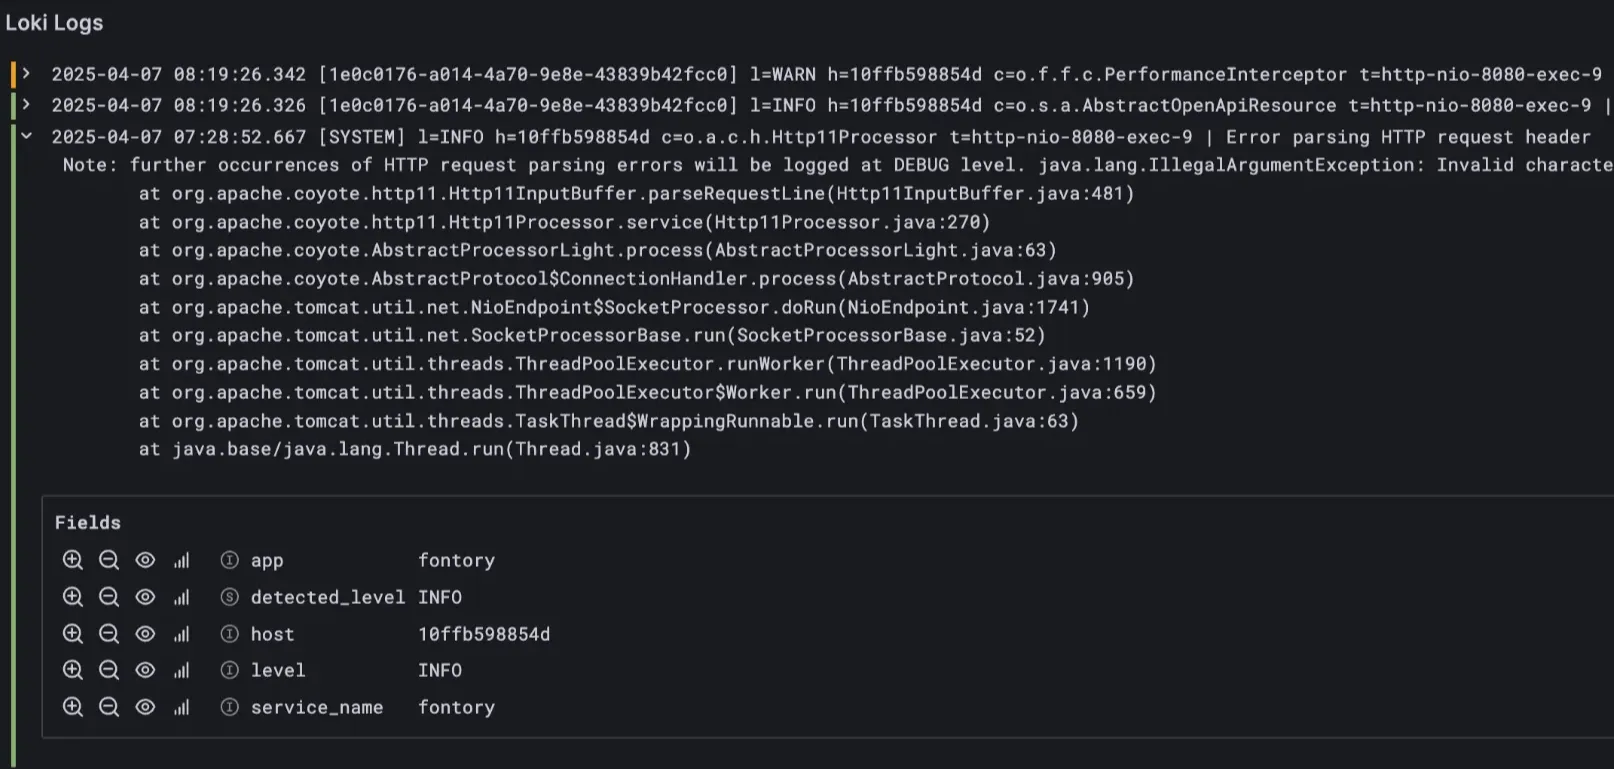Filter out value of app field
The image size is (1614, 769).
click(109, 560)
